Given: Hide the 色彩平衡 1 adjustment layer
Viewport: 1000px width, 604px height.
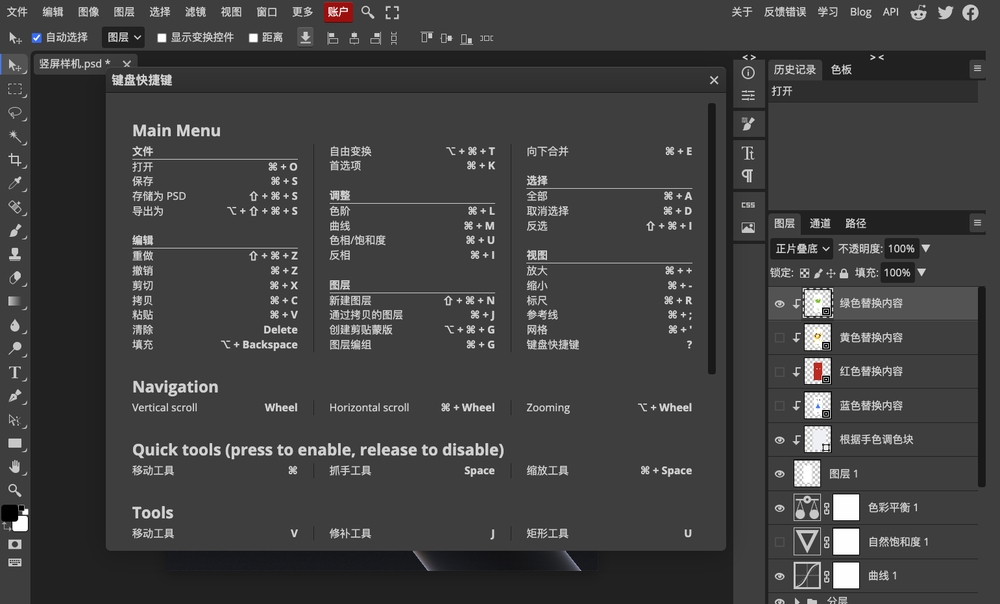Looking at the screenshot, I should [779, 508].
